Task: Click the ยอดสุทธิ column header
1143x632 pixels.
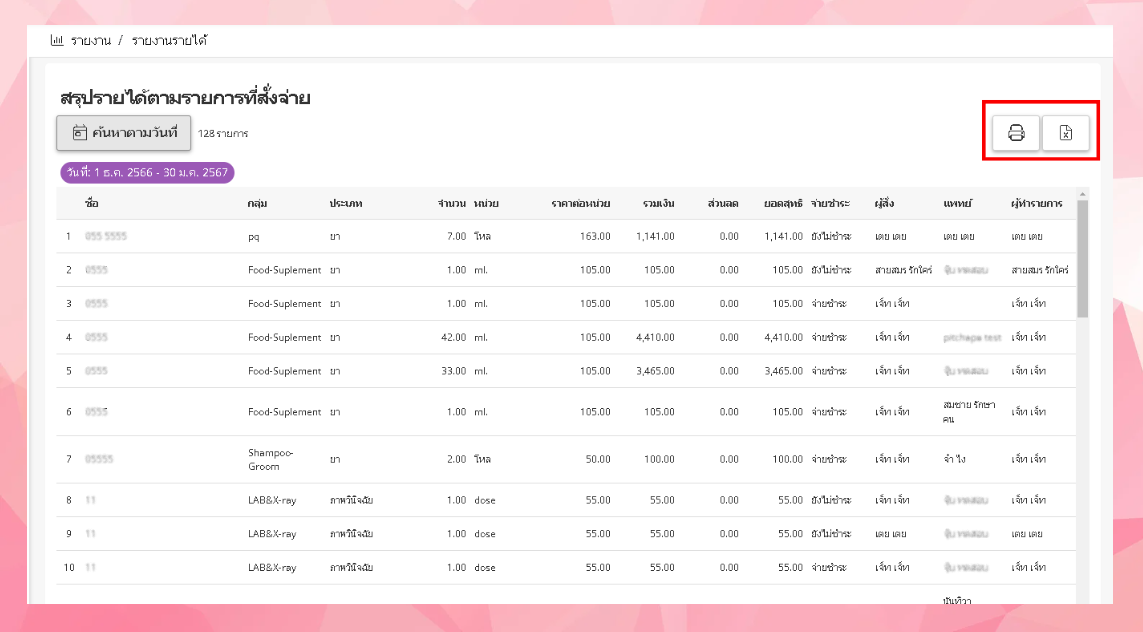Action: click(784, 203)
